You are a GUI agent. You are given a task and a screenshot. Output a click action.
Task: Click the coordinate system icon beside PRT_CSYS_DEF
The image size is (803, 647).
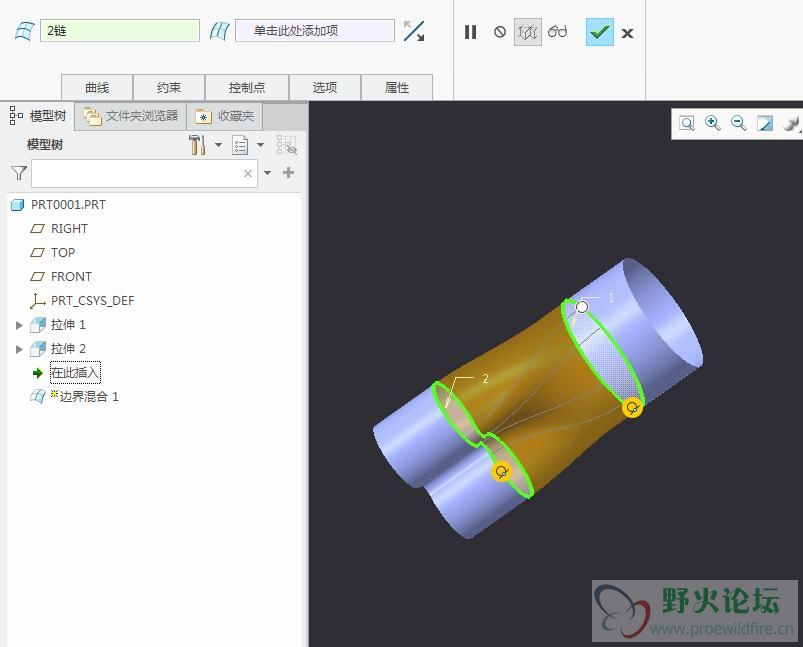(x=37, y=301)
